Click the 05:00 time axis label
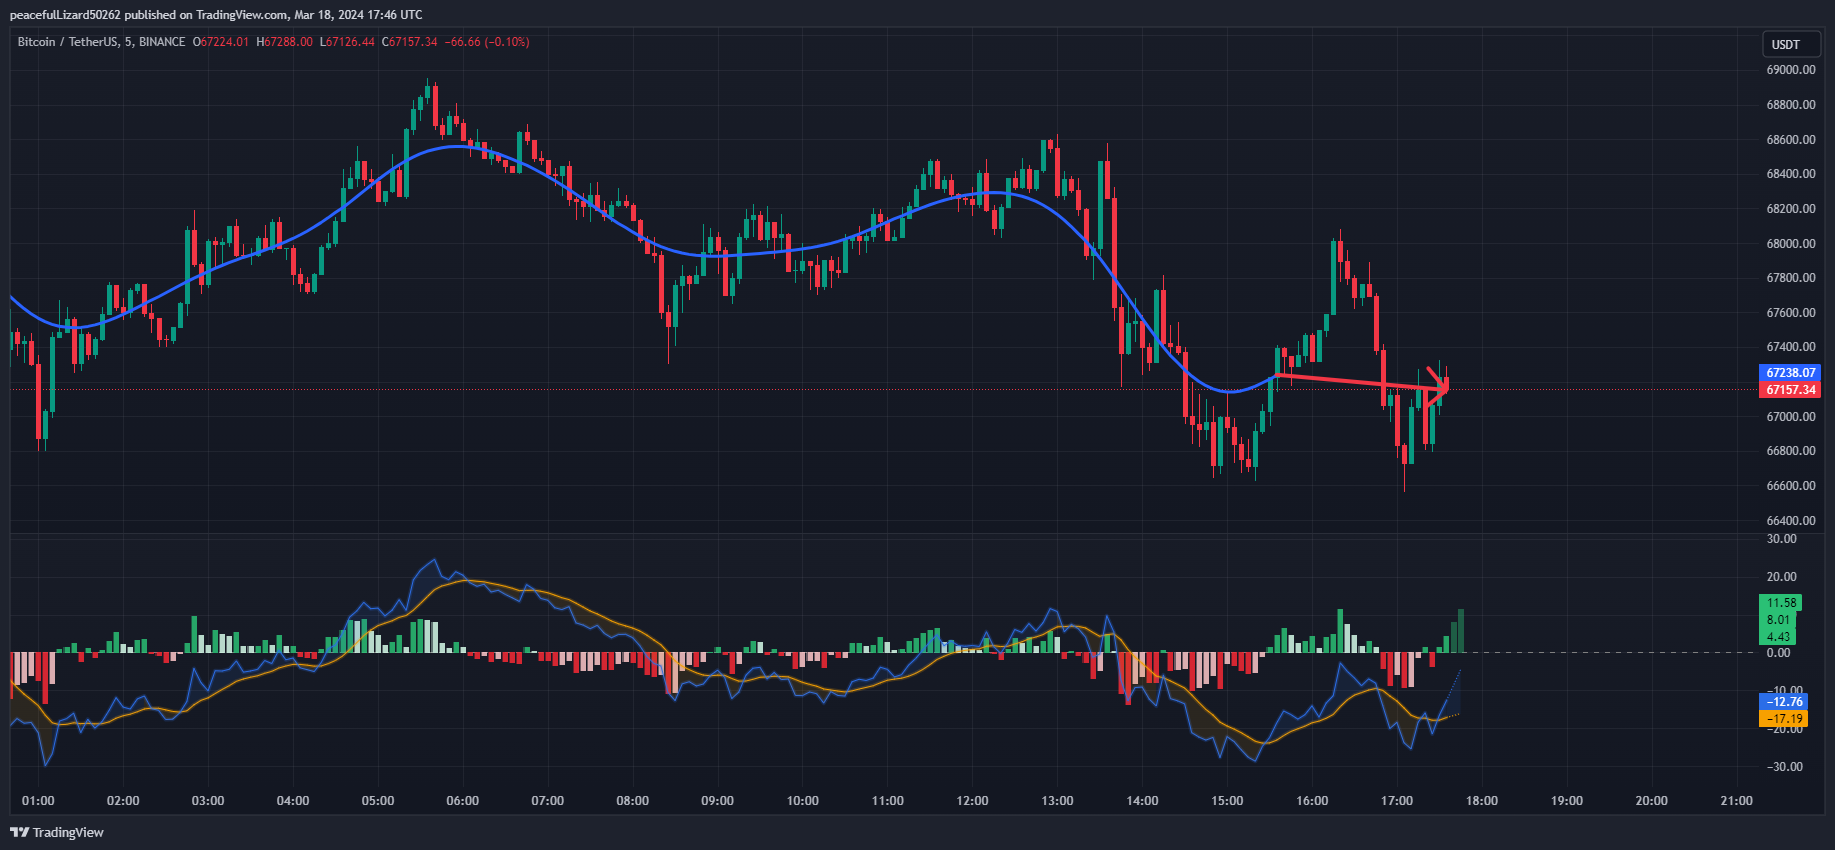This screenshot has width=1835, height=850. click(x=378, y=801)
